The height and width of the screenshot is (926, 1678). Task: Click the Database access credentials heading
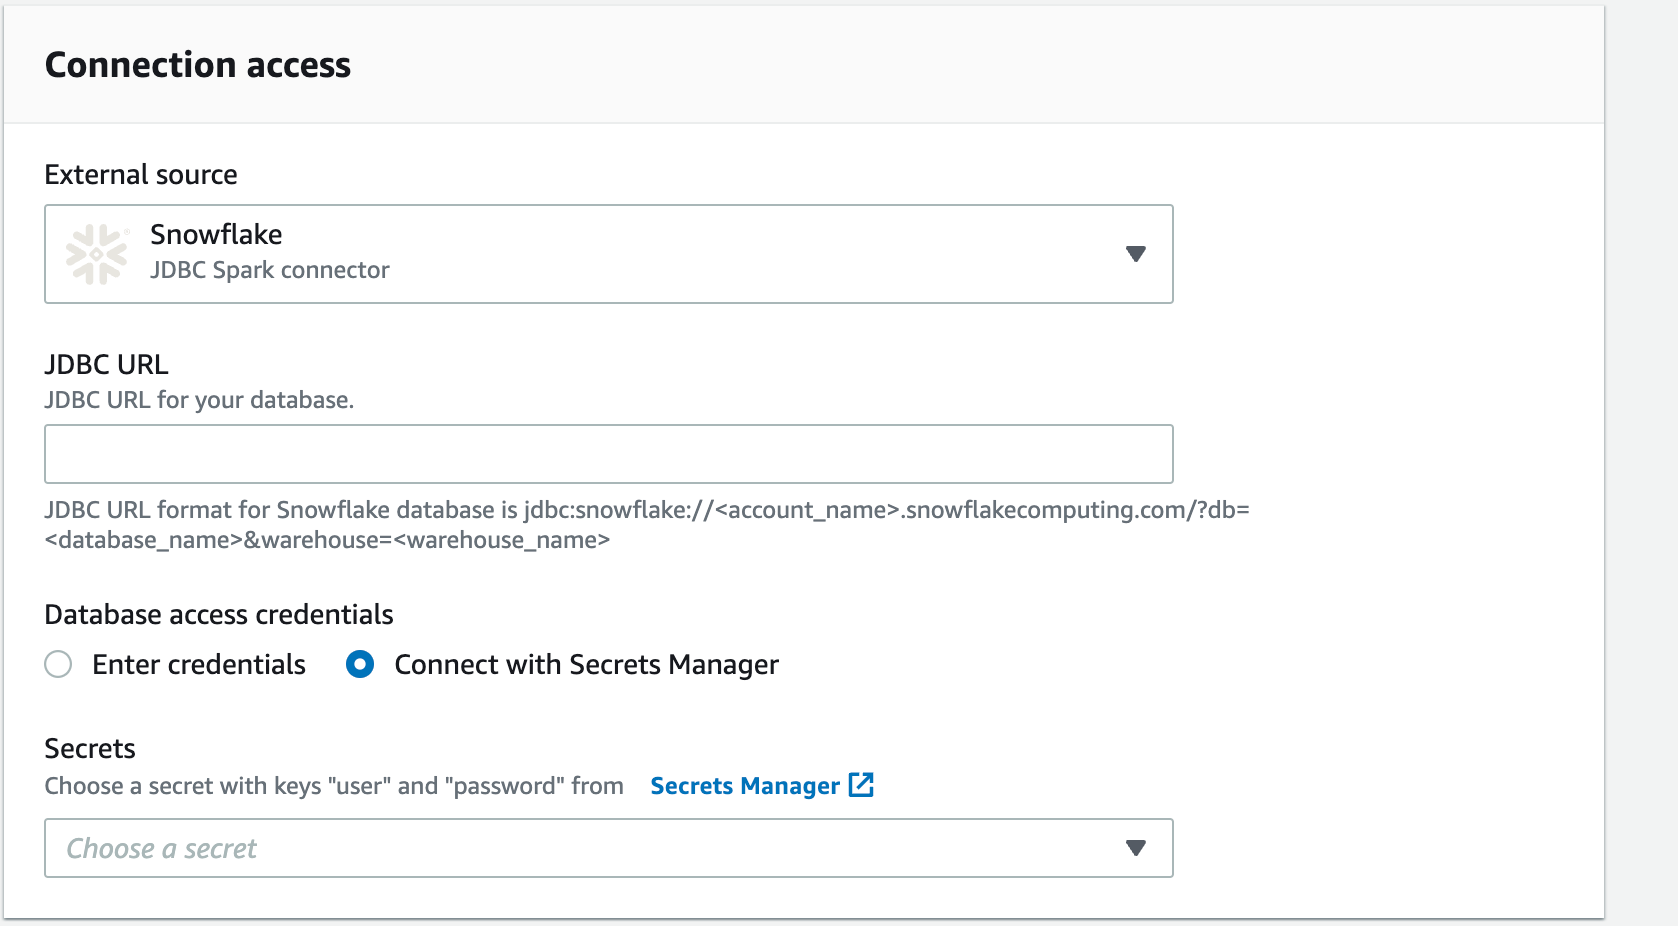pos(218,614)
